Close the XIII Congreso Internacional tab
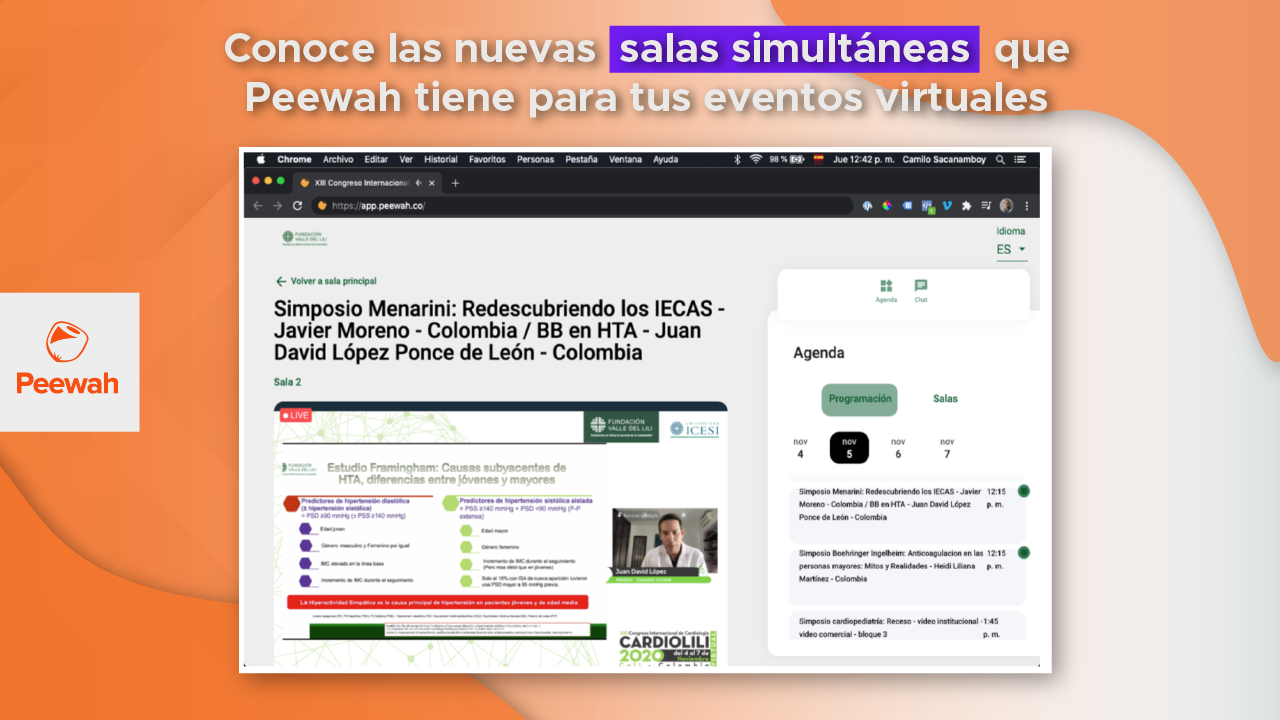This screenshot has height=720, width=1280. pyautogui.click(x=432, y=183)
